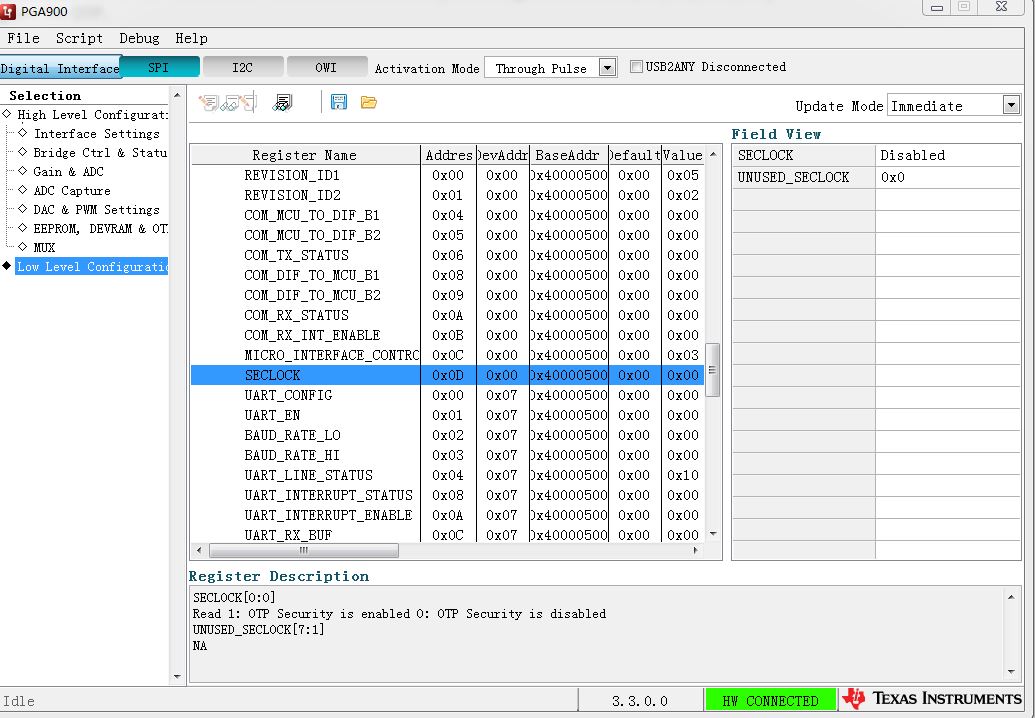Viewport: 1035px width, 718px height.
Task: Toggle the USB2ANY Disconnected checkbox
Action: [636, 67]
